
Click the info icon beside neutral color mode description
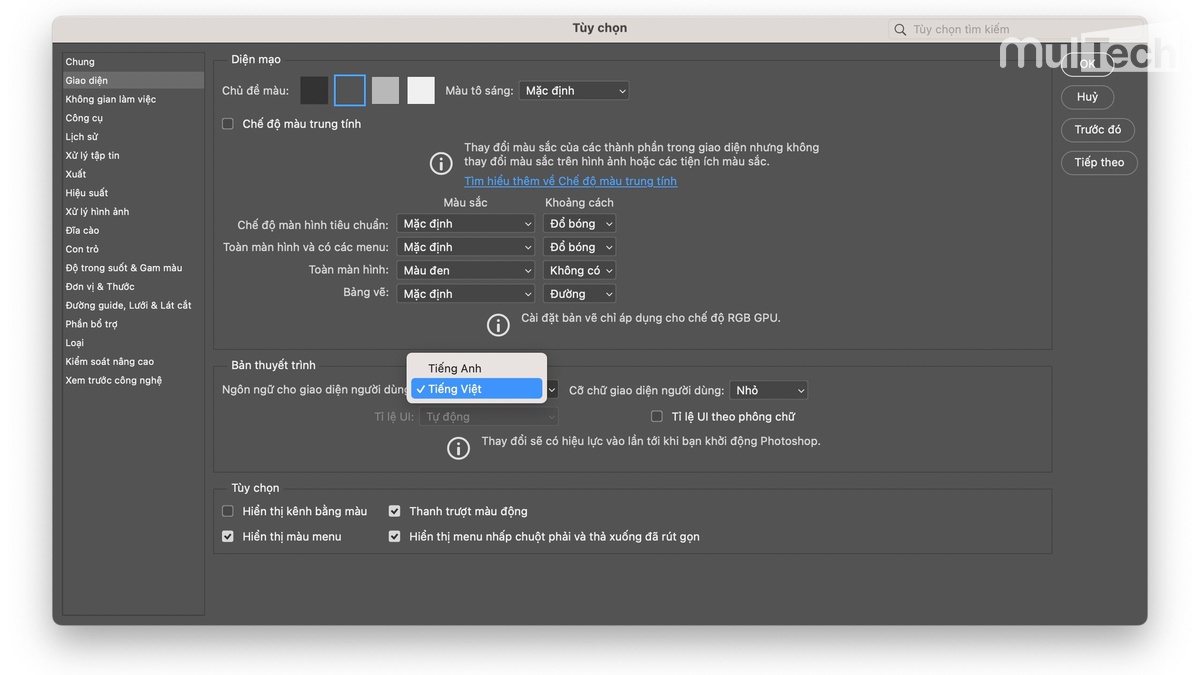point(441,163)
